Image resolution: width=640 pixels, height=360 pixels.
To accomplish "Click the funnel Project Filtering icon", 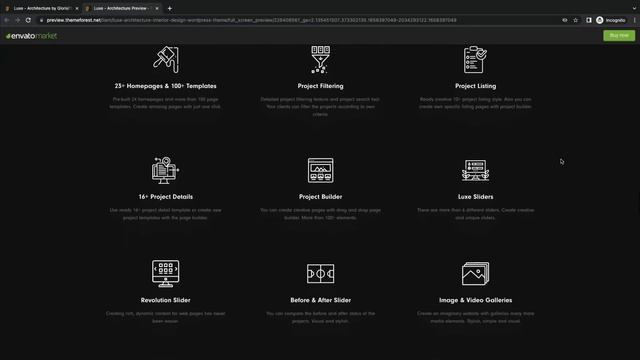I will (320, 59).
